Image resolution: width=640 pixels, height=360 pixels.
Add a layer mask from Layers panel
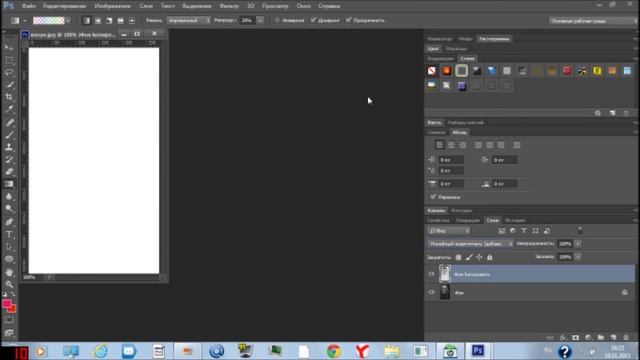coord(576,338)
